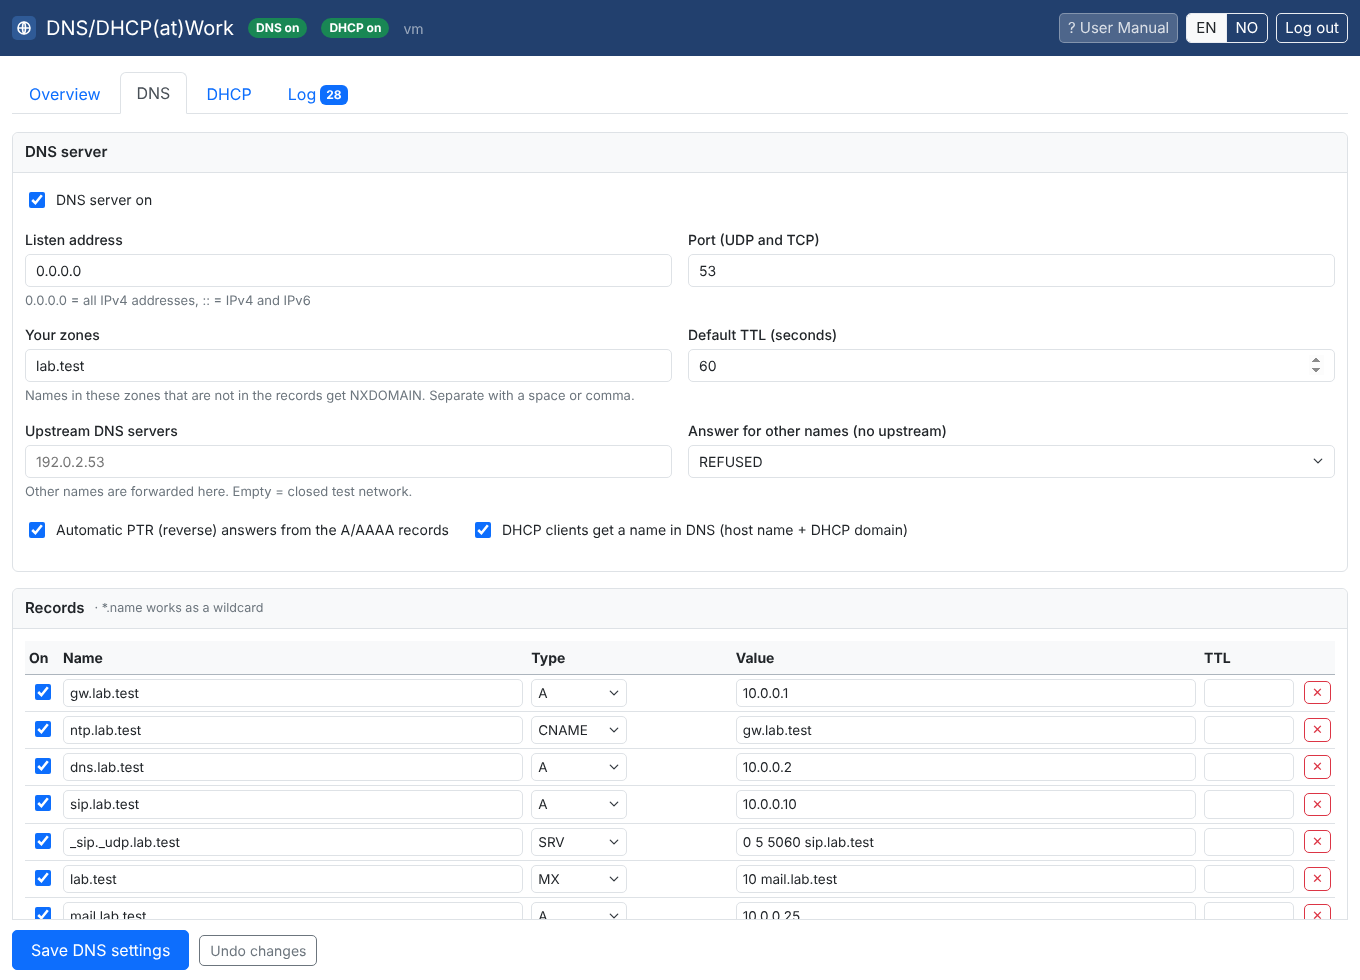Delete the ntp.lab.test record
The width and height of the screenshot is (1360, 980).
[1317, 730]
